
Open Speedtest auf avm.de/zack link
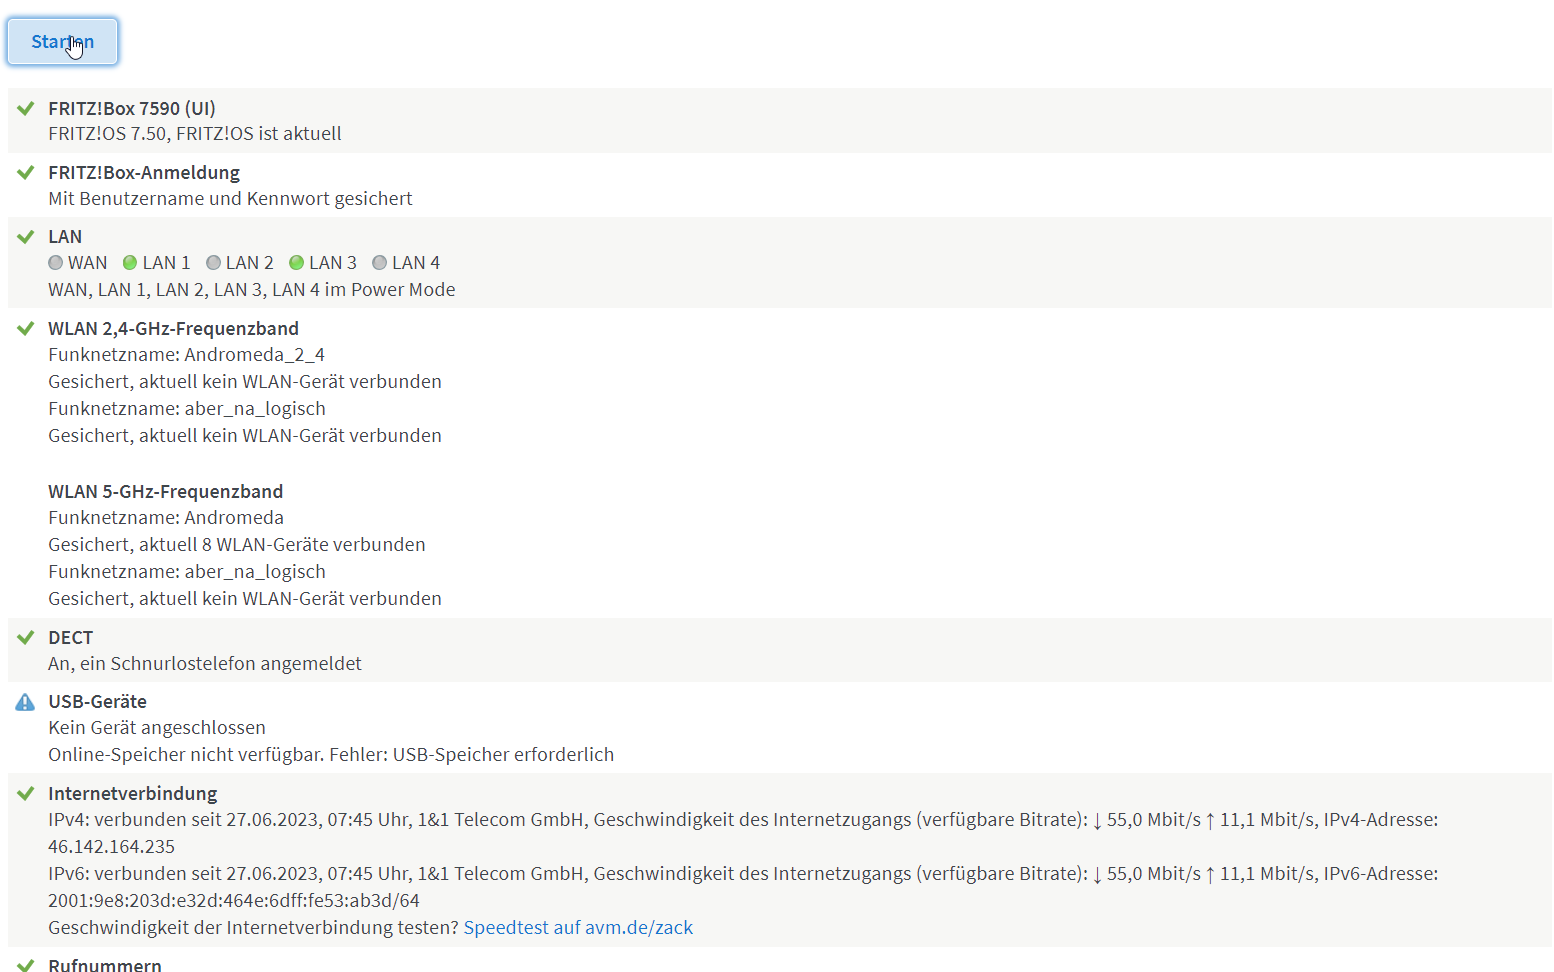[x=578, y=927]
